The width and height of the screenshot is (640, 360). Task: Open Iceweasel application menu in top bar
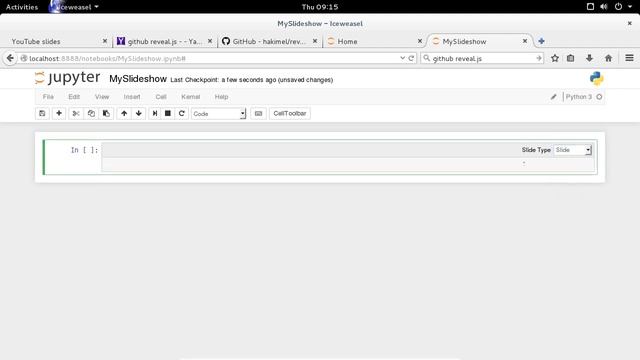tap(74, 7)
